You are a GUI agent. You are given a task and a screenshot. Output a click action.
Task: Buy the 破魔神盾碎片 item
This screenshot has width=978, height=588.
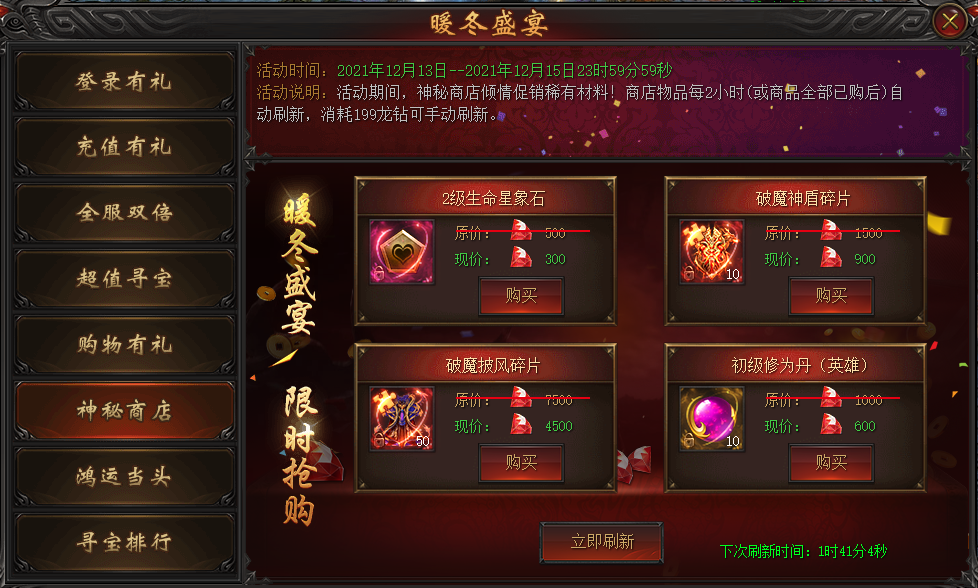[831, 296]
